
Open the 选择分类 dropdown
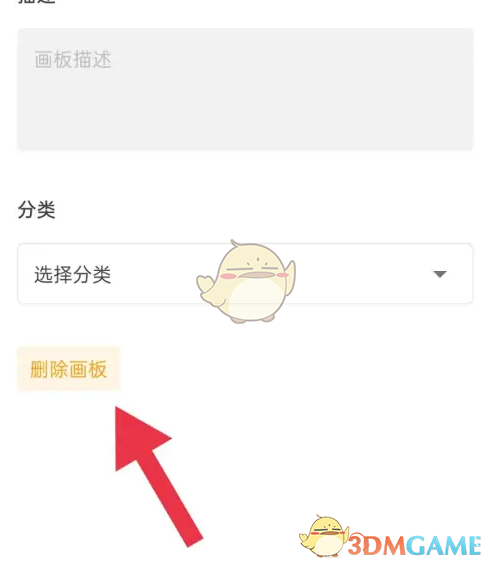(x=245, y=274)
